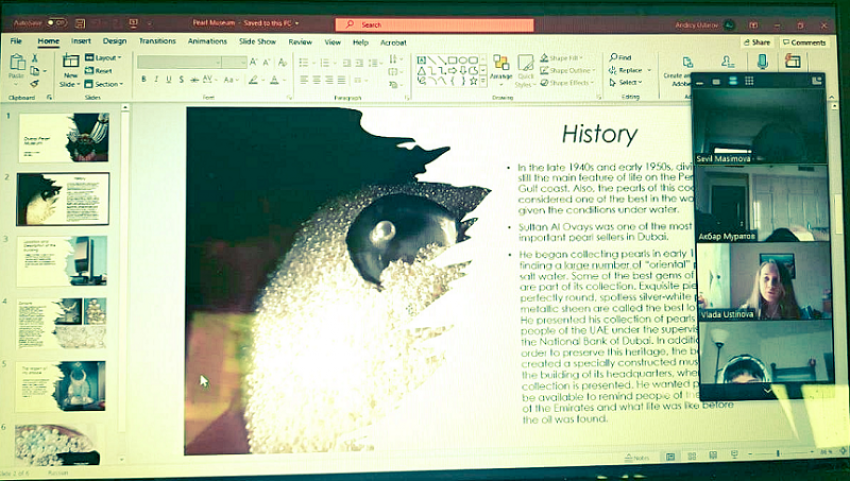Open the Comments button
The width and height of the screenshot is (850, 481).
coord(803,42)
